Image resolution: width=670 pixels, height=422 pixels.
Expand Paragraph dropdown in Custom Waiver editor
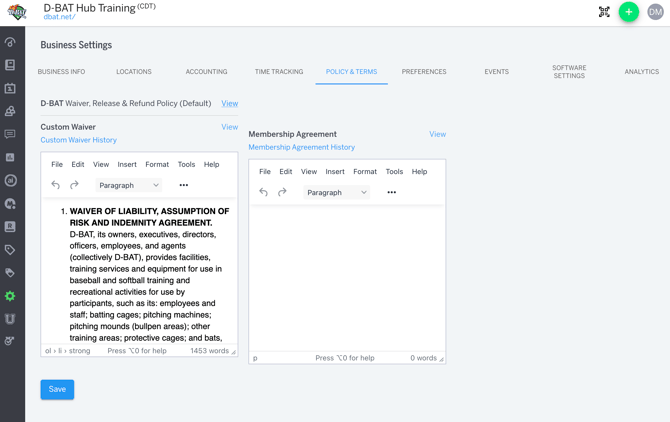coord(129,185)
